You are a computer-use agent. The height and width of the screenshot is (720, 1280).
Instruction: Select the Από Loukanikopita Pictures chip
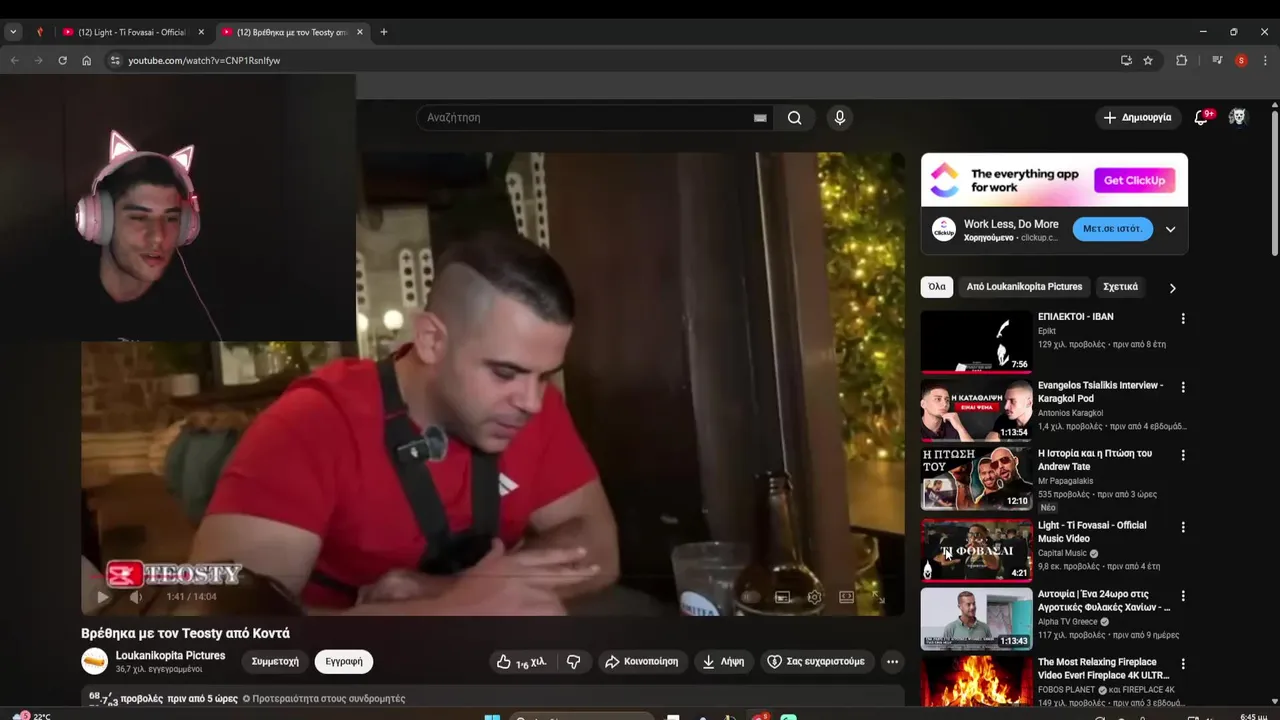click(x=1024, y=287)
